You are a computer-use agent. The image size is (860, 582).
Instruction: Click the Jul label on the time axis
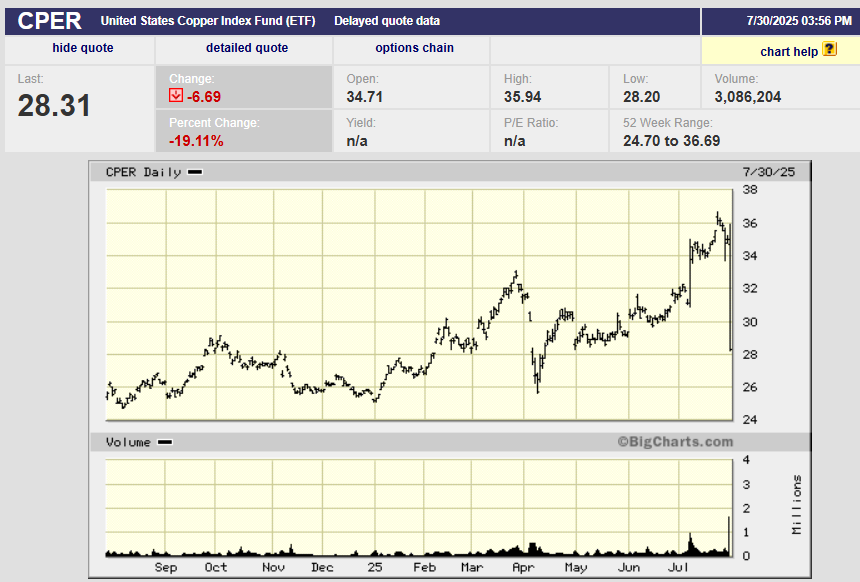pyautogui.click(x=678, y=567)
